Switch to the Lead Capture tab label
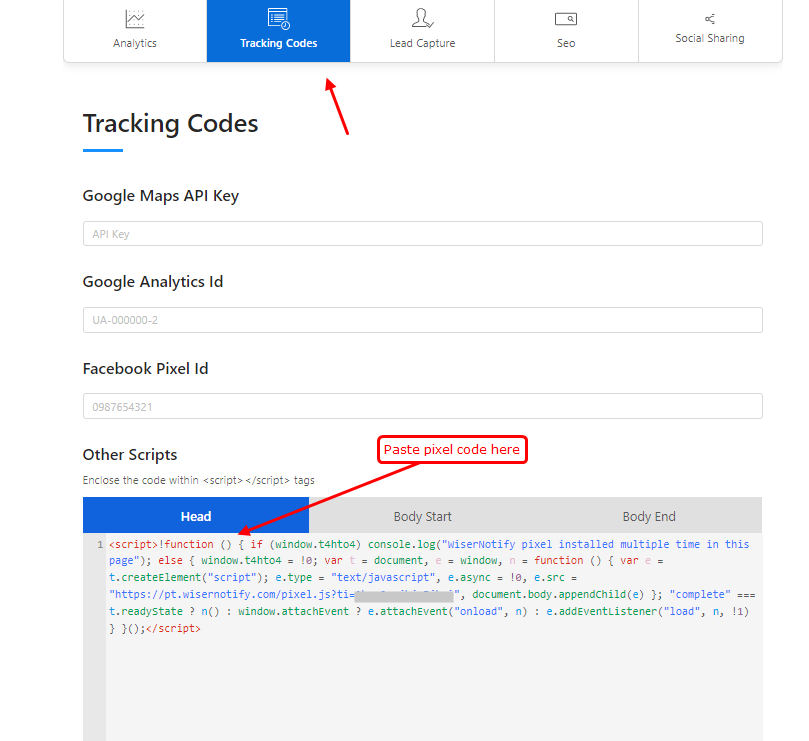809x741 pixels. [x=422, y=43]
